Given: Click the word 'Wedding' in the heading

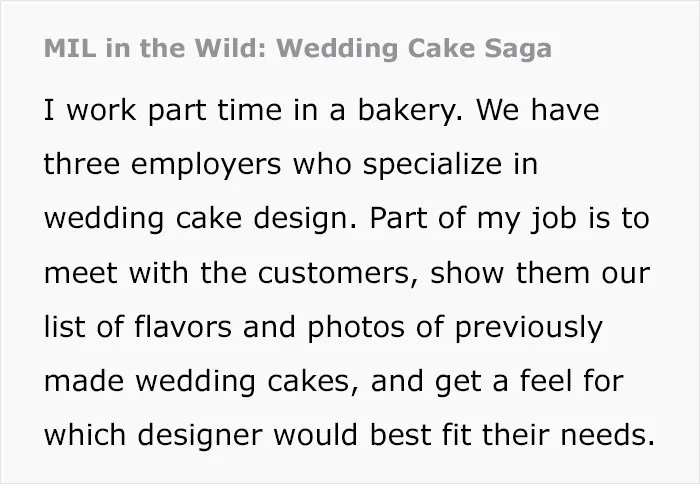Looking at the screenshot, I should 337,48.
